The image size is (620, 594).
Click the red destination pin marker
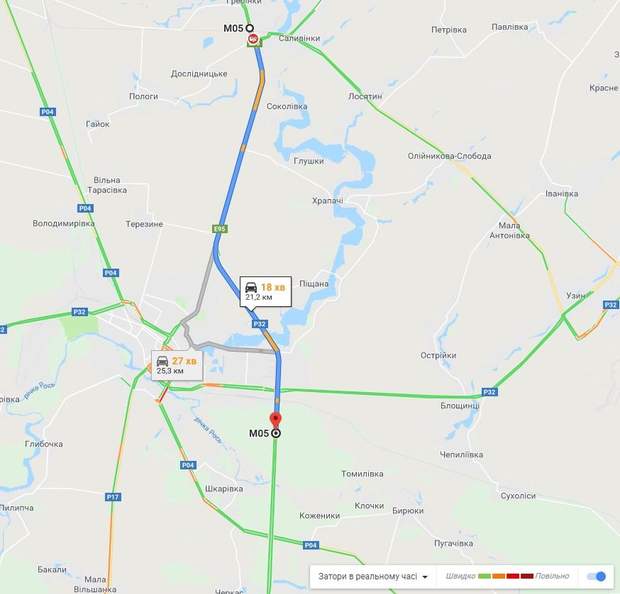tap(275, 420)
